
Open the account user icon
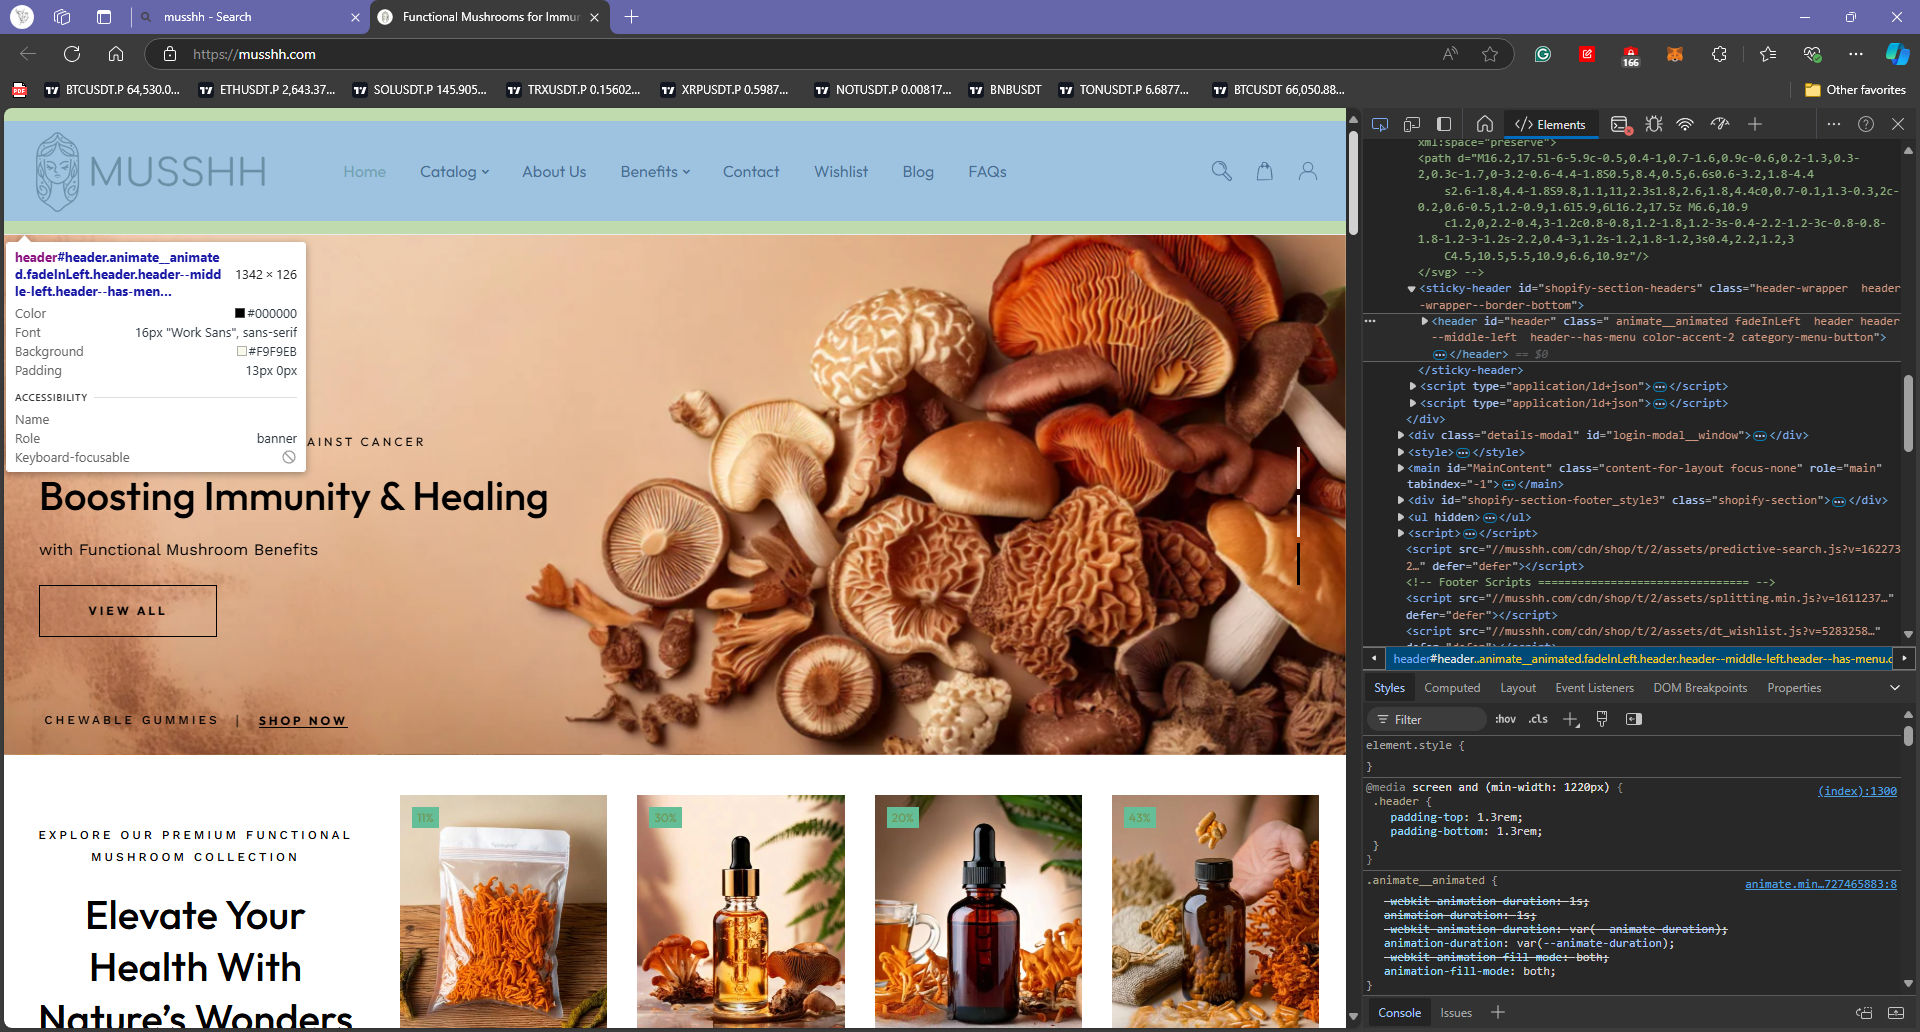(x=1307, y=171)
